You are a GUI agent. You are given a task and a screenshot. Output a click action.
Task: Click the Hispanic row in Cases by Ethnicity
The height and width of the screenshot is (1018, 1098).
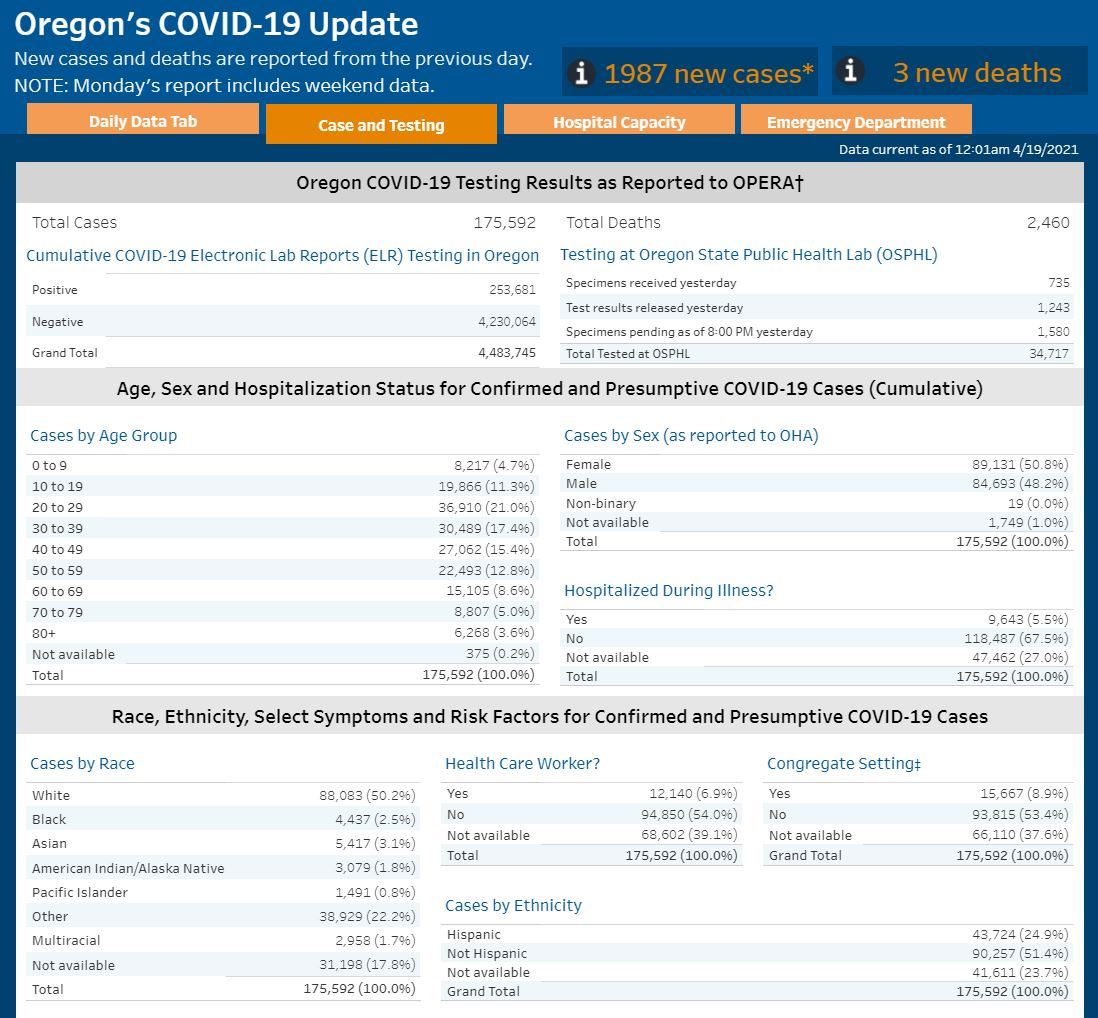coord(757,934)
